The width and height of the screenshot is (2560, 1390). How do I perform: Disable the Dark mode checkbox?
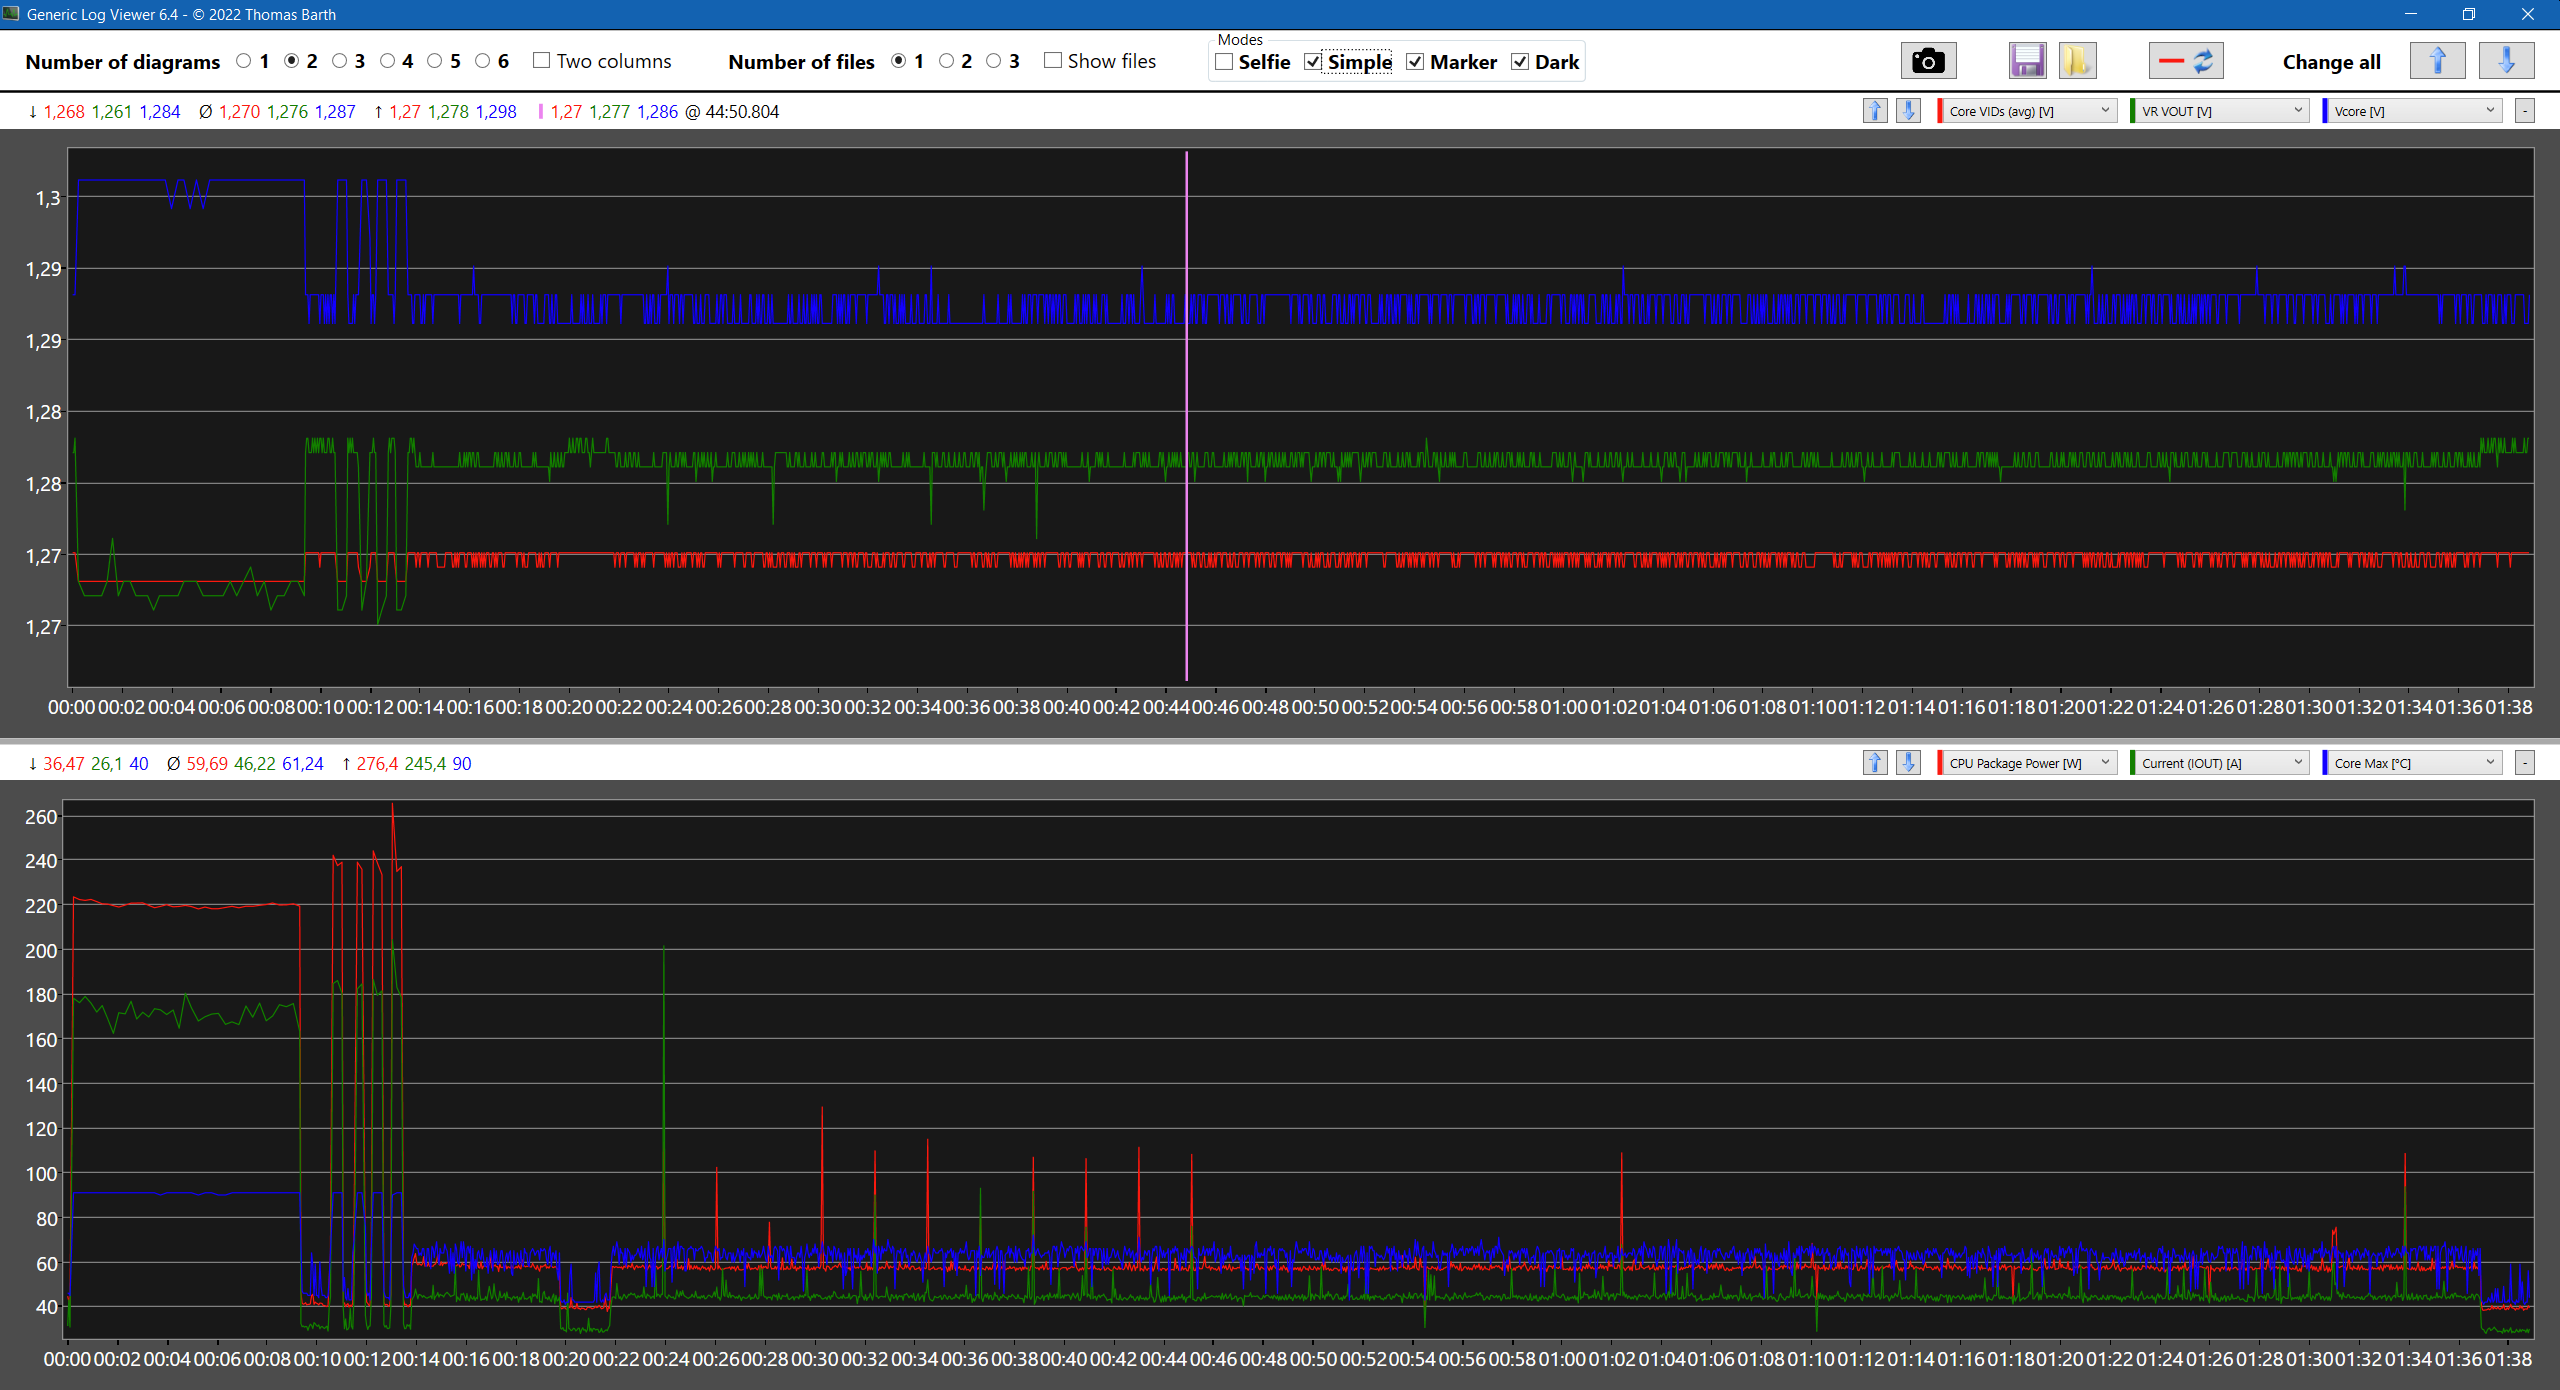pyautogui.click(x=1520, y=62)
